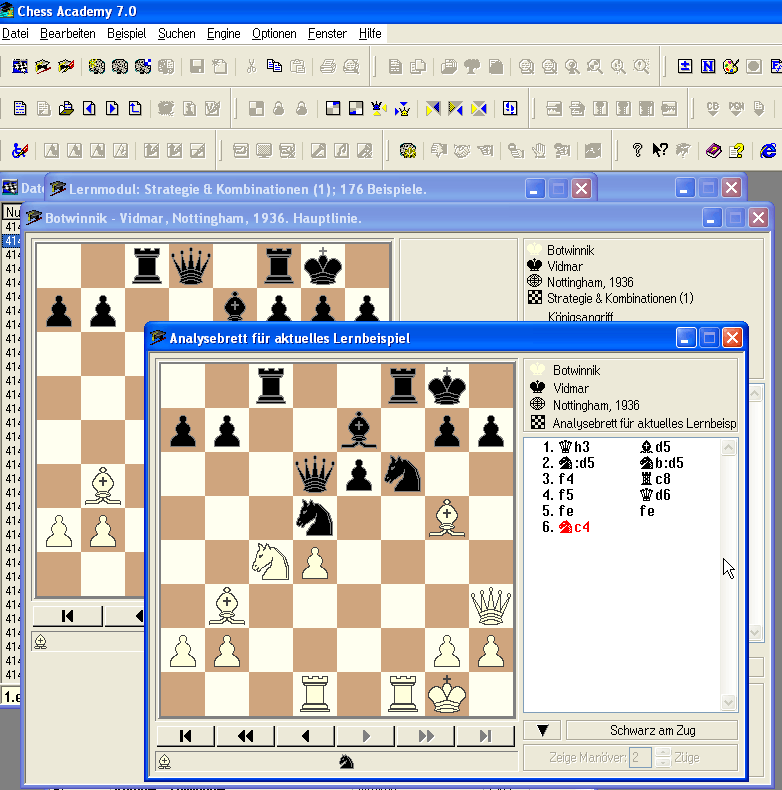The width and height of the screenshot is (782, 790).
Task: Click the board icon with blue top square
Action: coord(333,108)
